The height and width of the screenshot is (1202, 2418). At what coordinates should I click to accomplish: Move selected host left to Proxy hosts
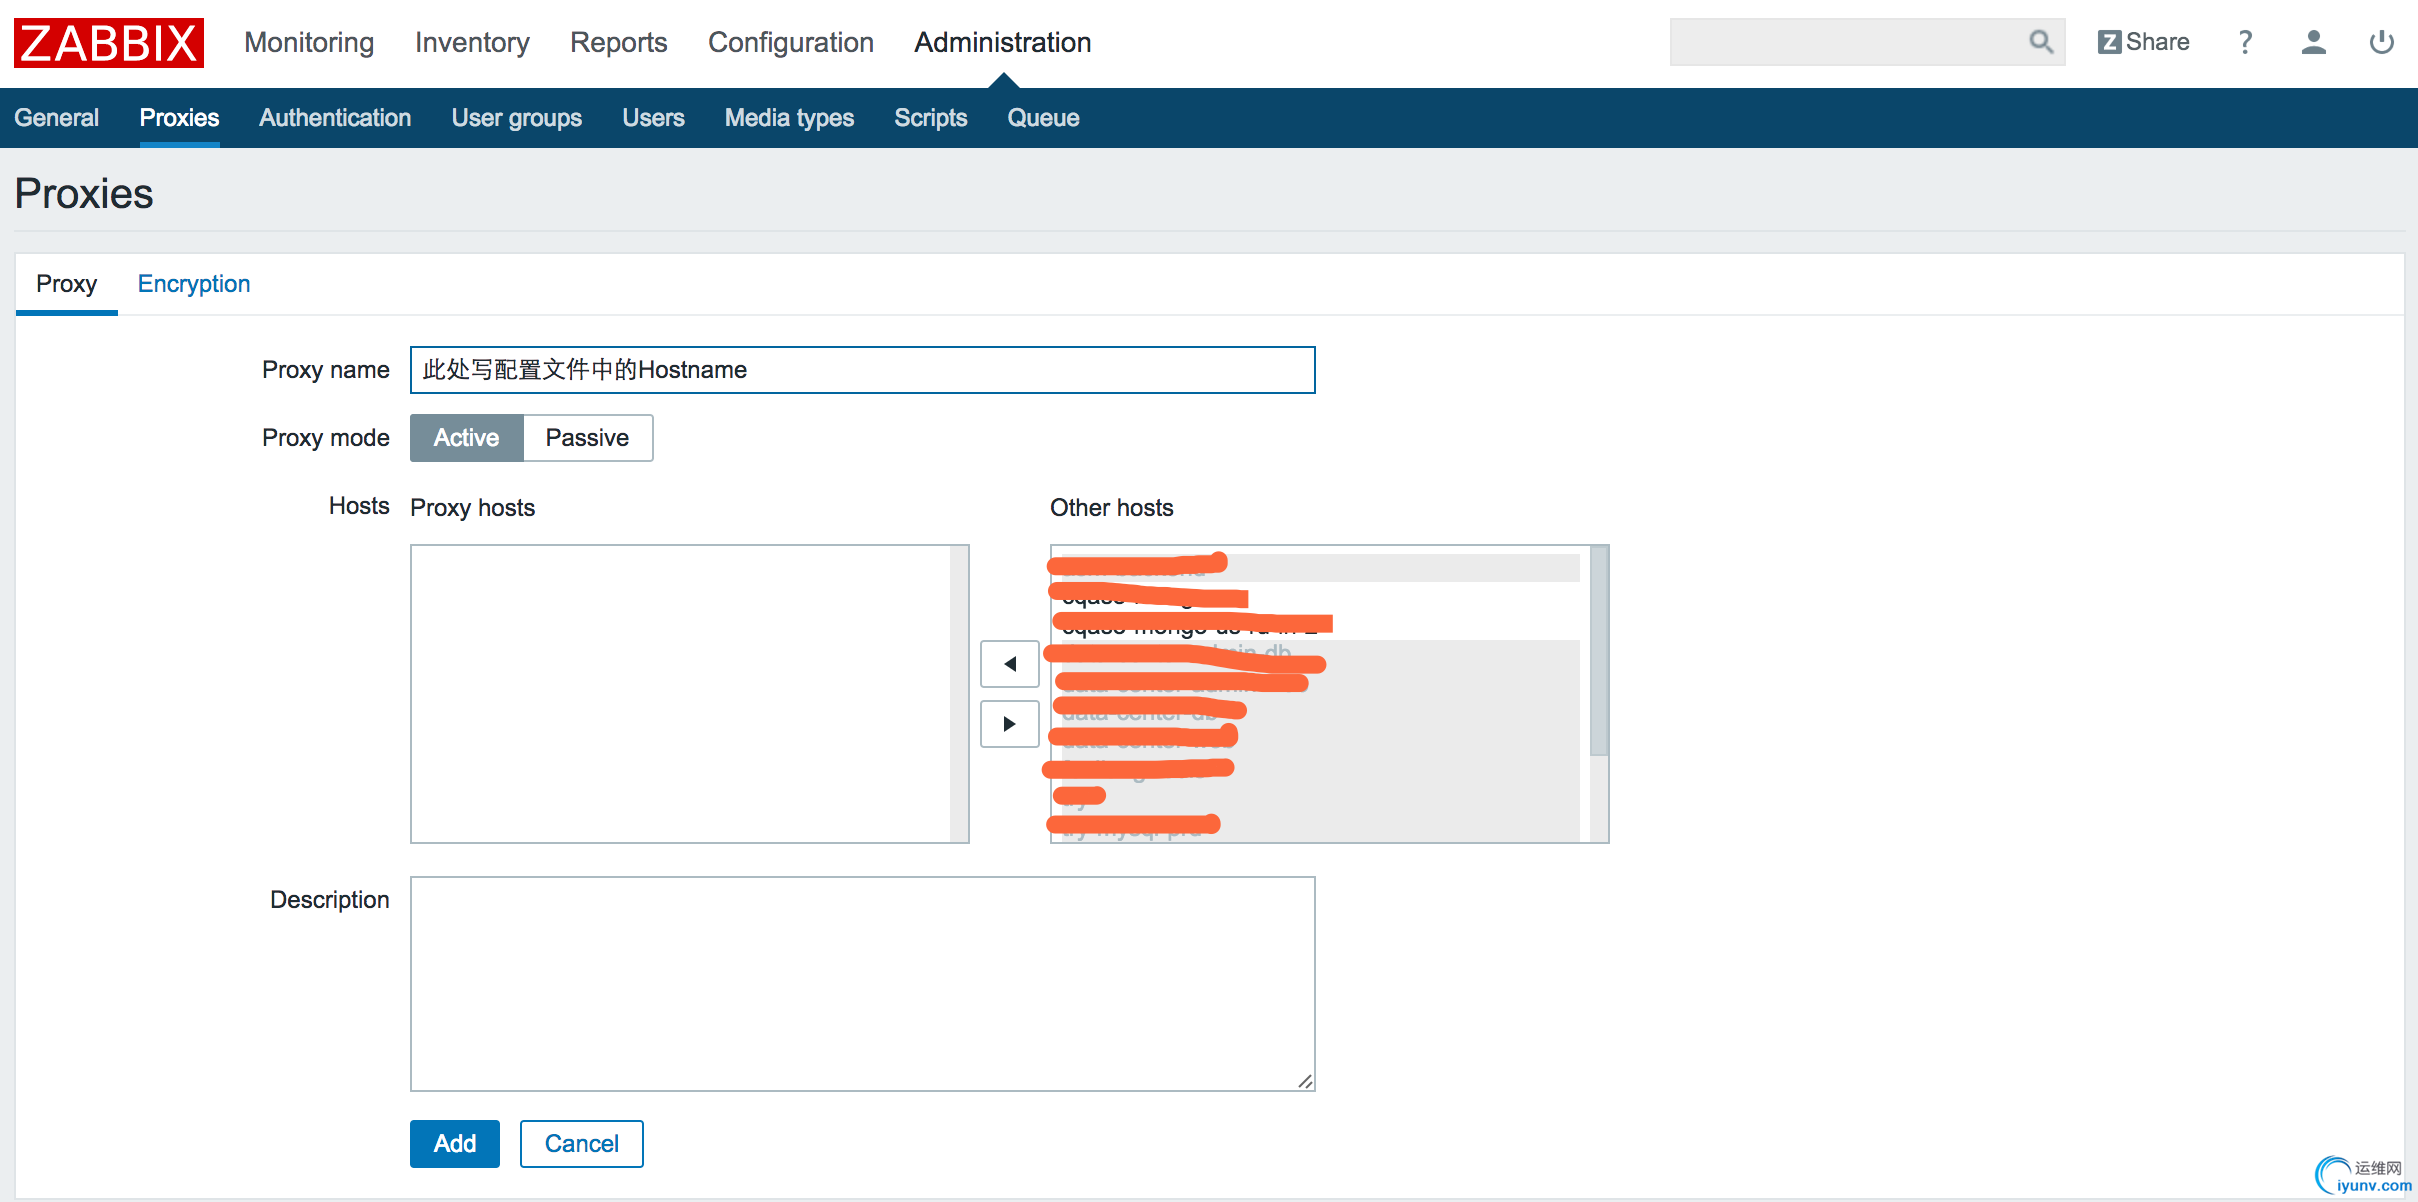point(1009,664)
